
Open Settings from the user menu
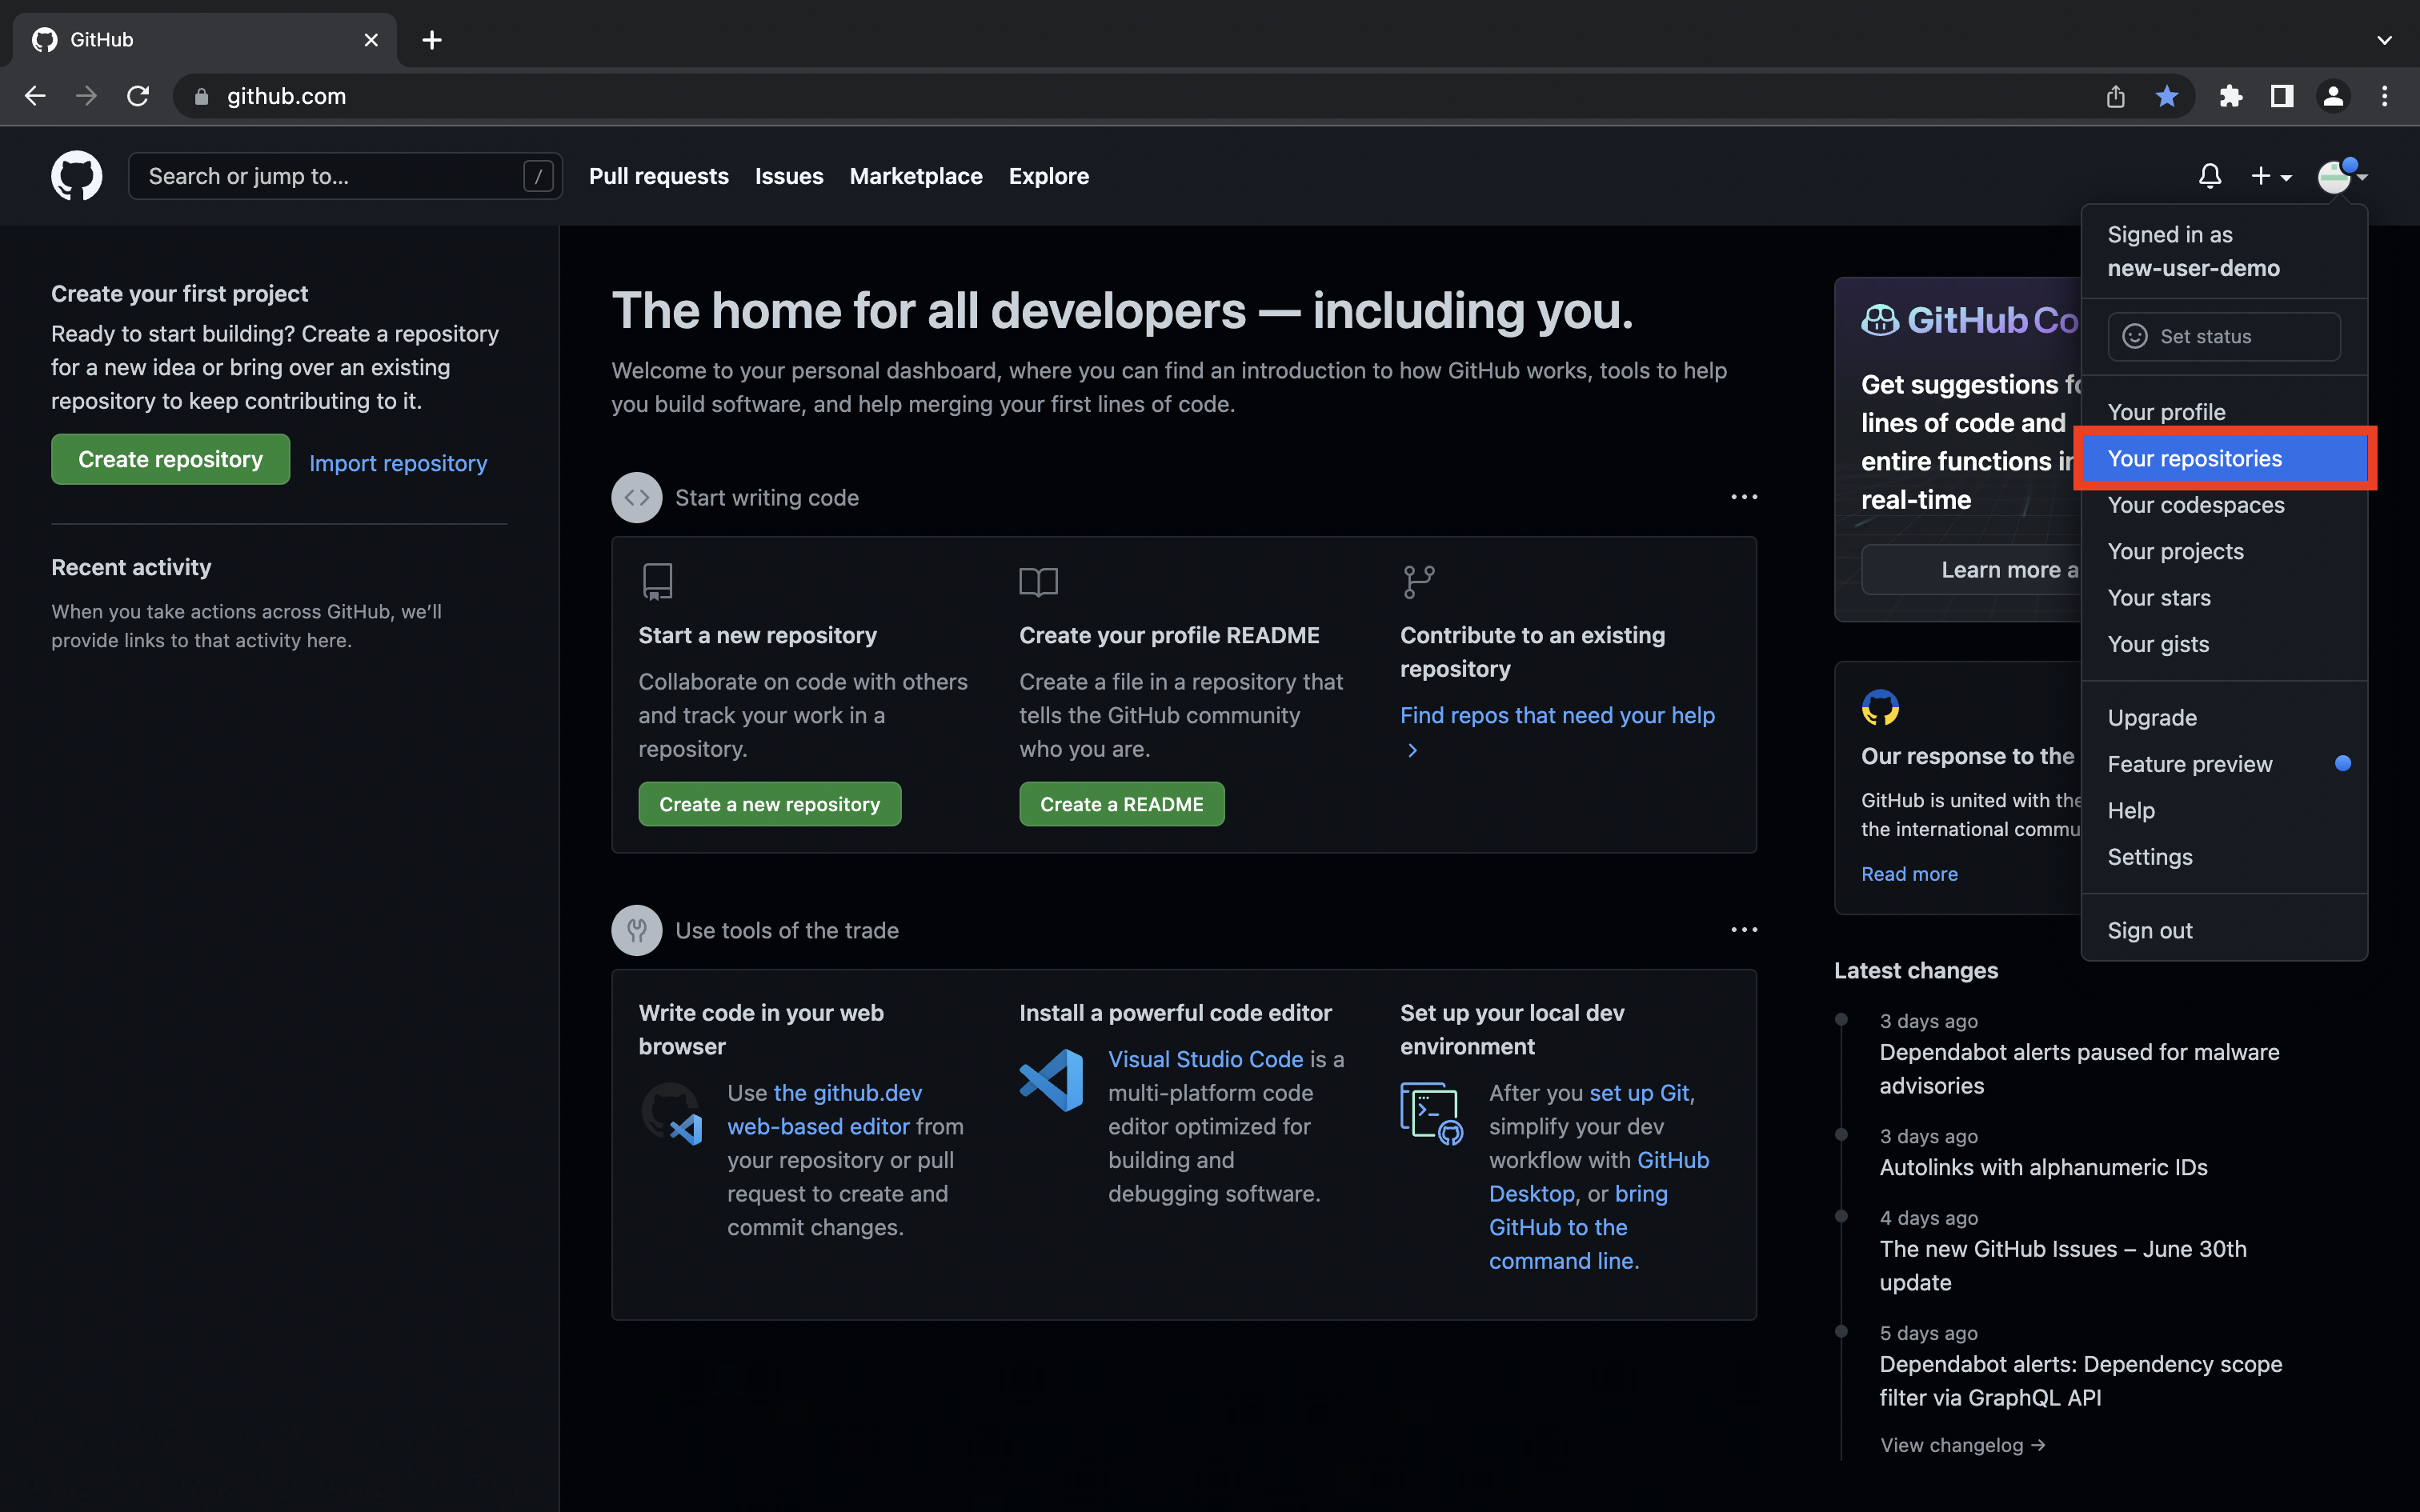point(2224,857)
